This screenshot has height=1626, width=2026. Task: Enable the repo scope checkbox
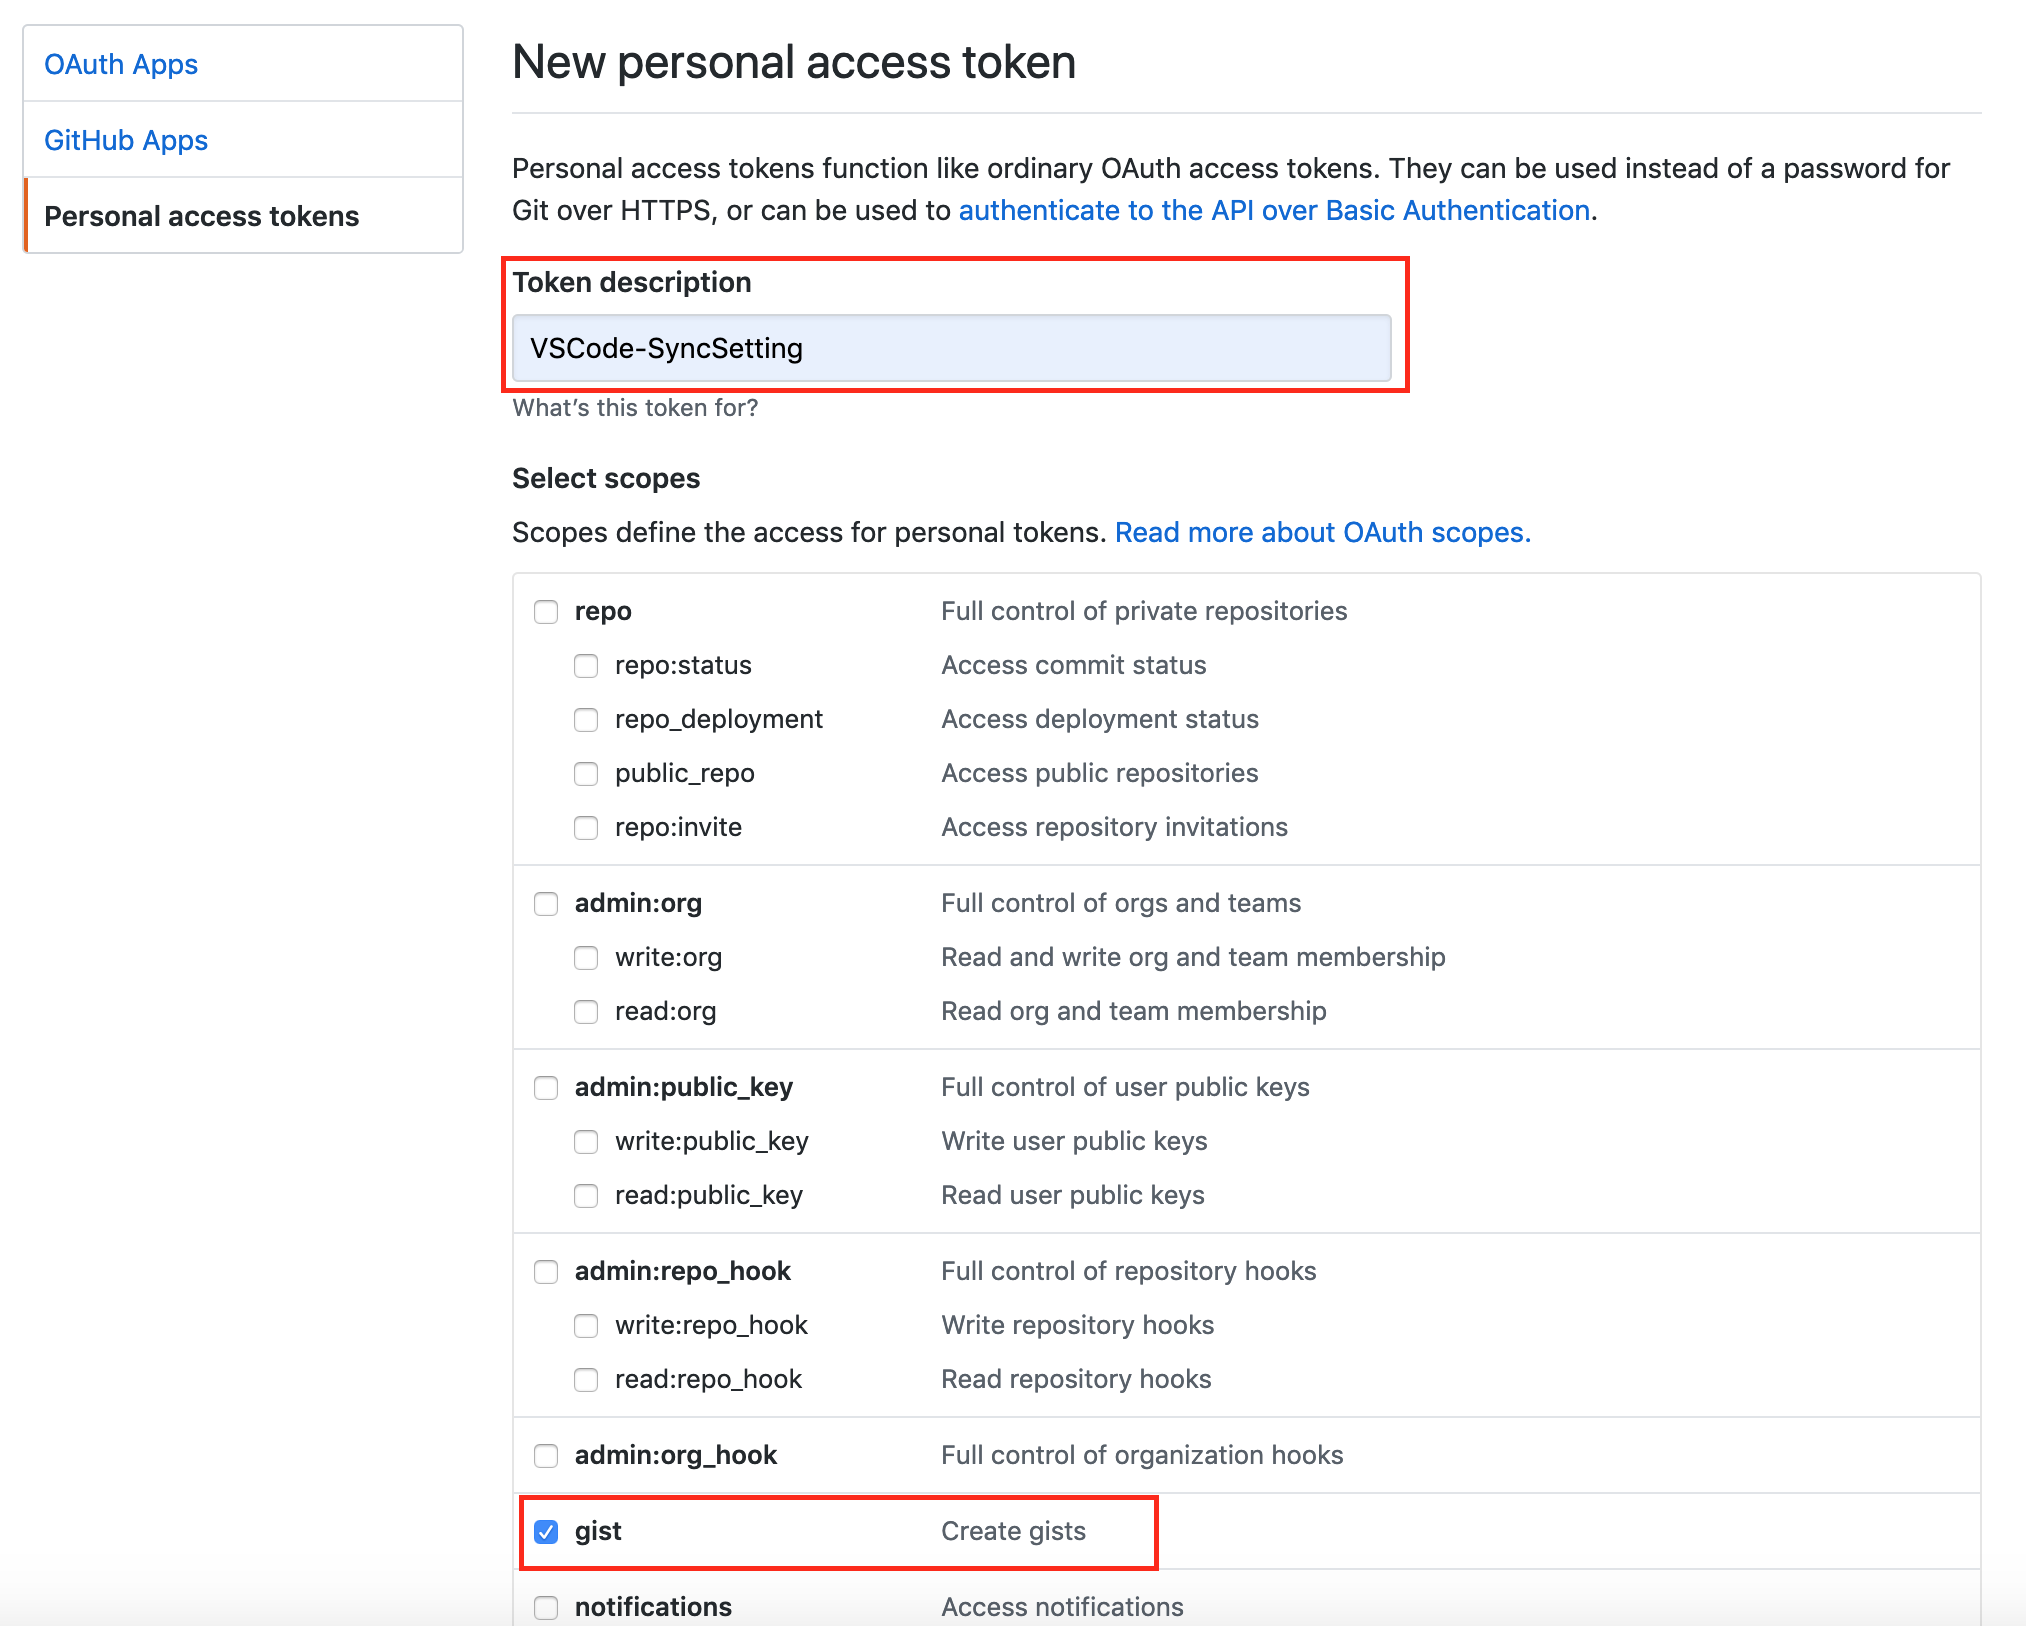coord(546,611)
